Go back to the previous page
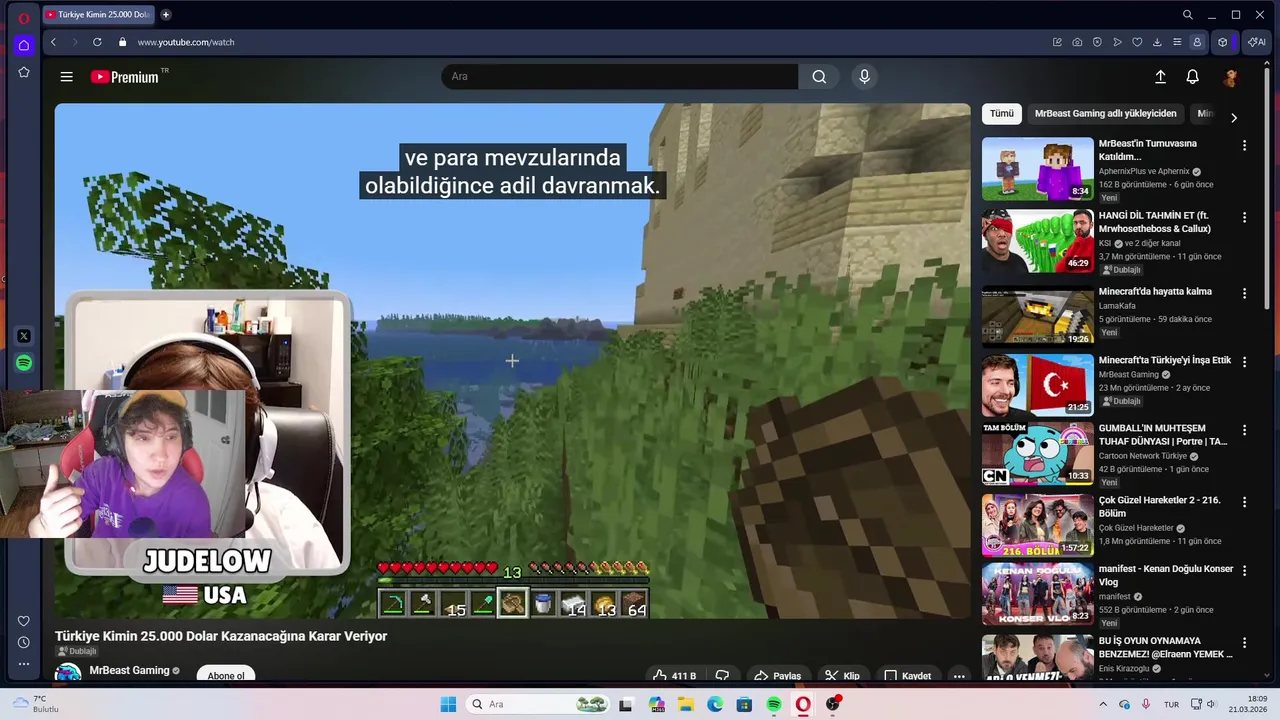Screen dimensions: 1280x720 click(x=53, y=42)
